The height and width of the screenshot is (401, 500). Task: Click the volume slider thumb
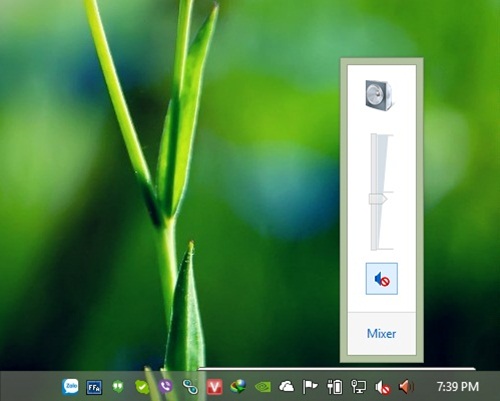coord(378,199)
